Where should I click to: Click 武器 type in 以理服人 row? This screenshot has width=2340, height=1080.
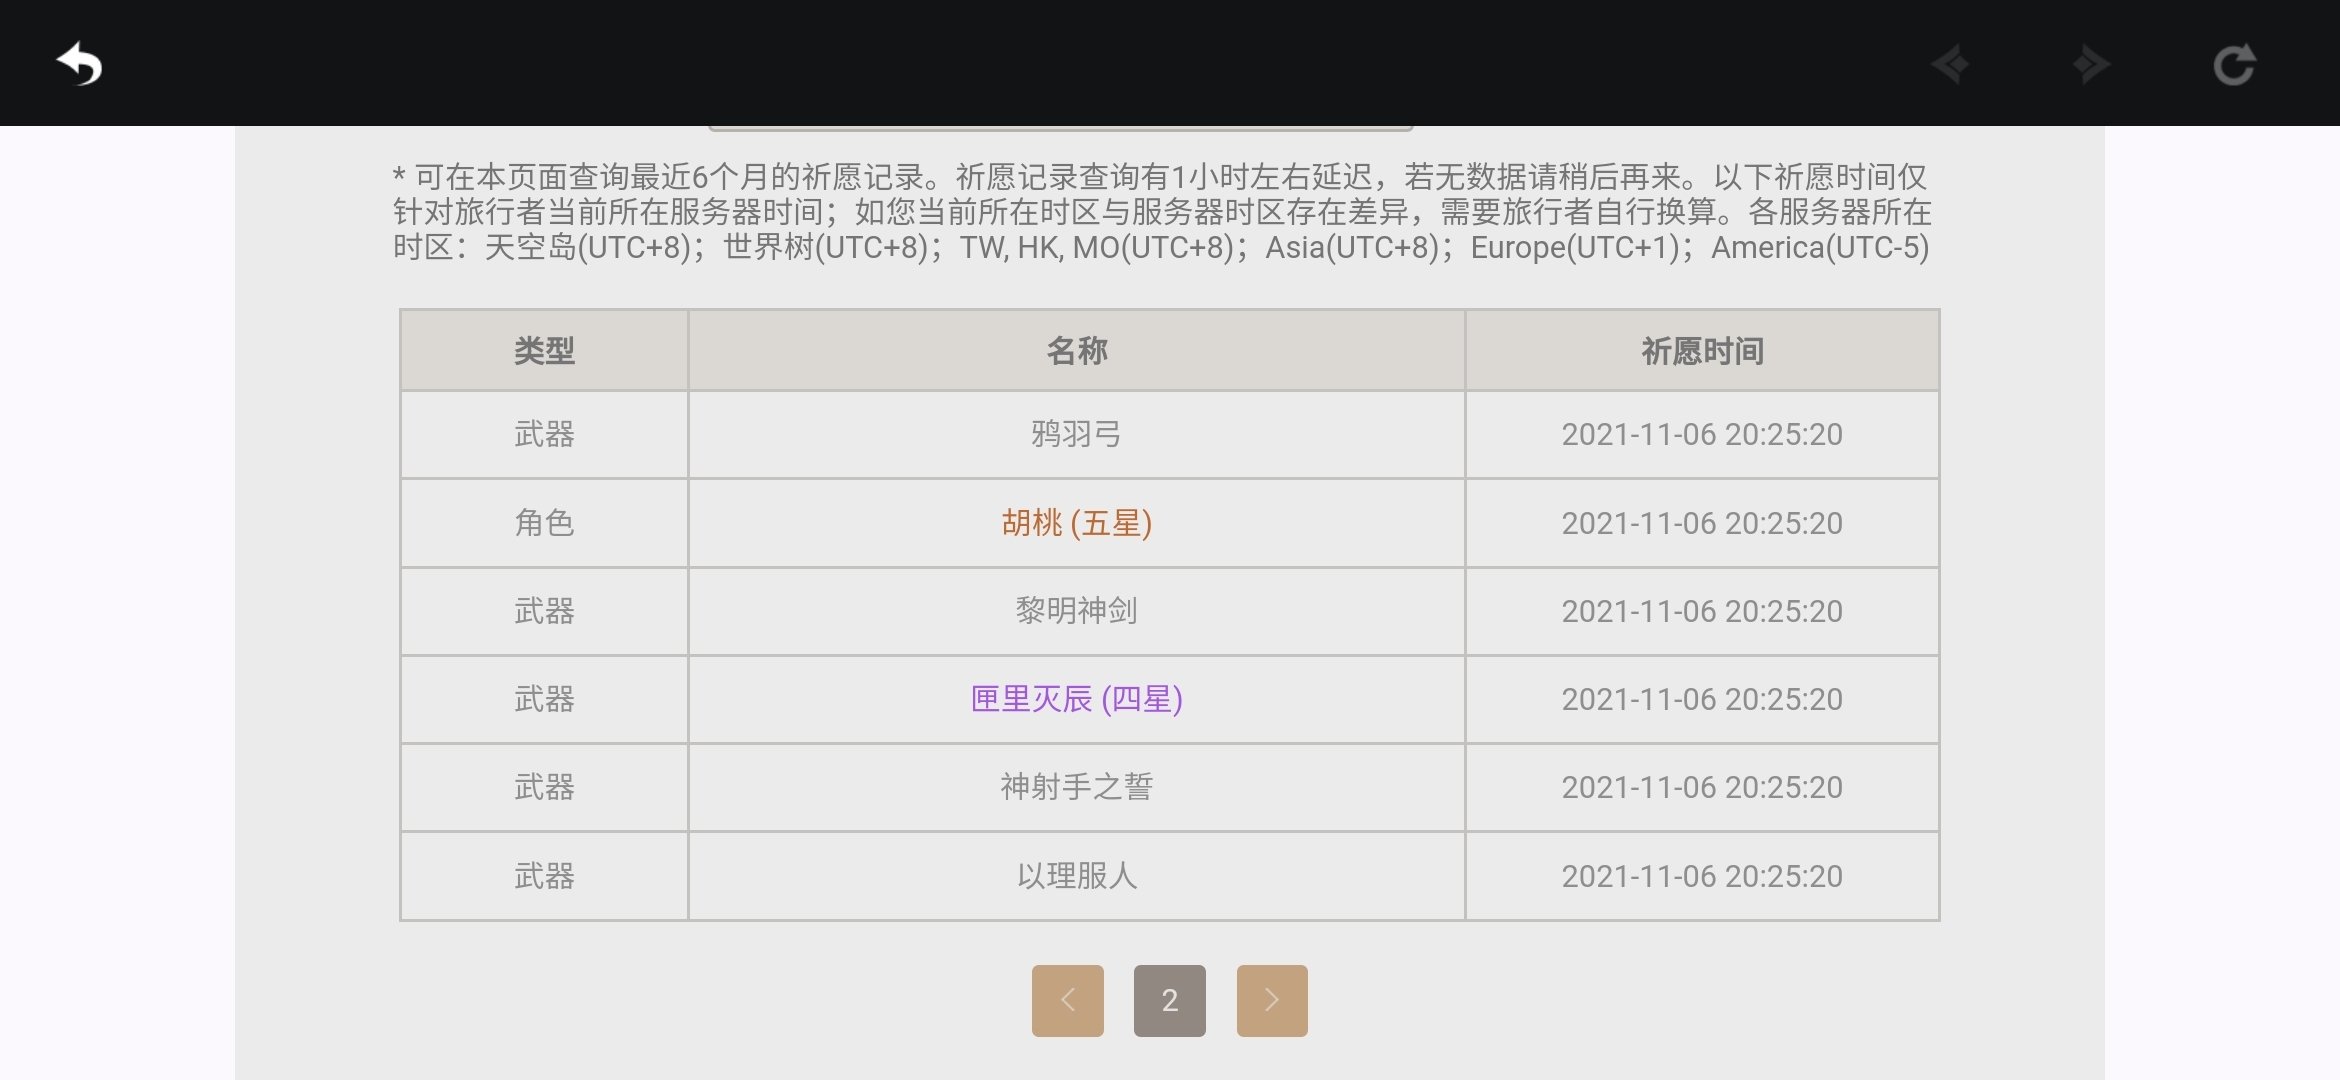click(544, 876)
